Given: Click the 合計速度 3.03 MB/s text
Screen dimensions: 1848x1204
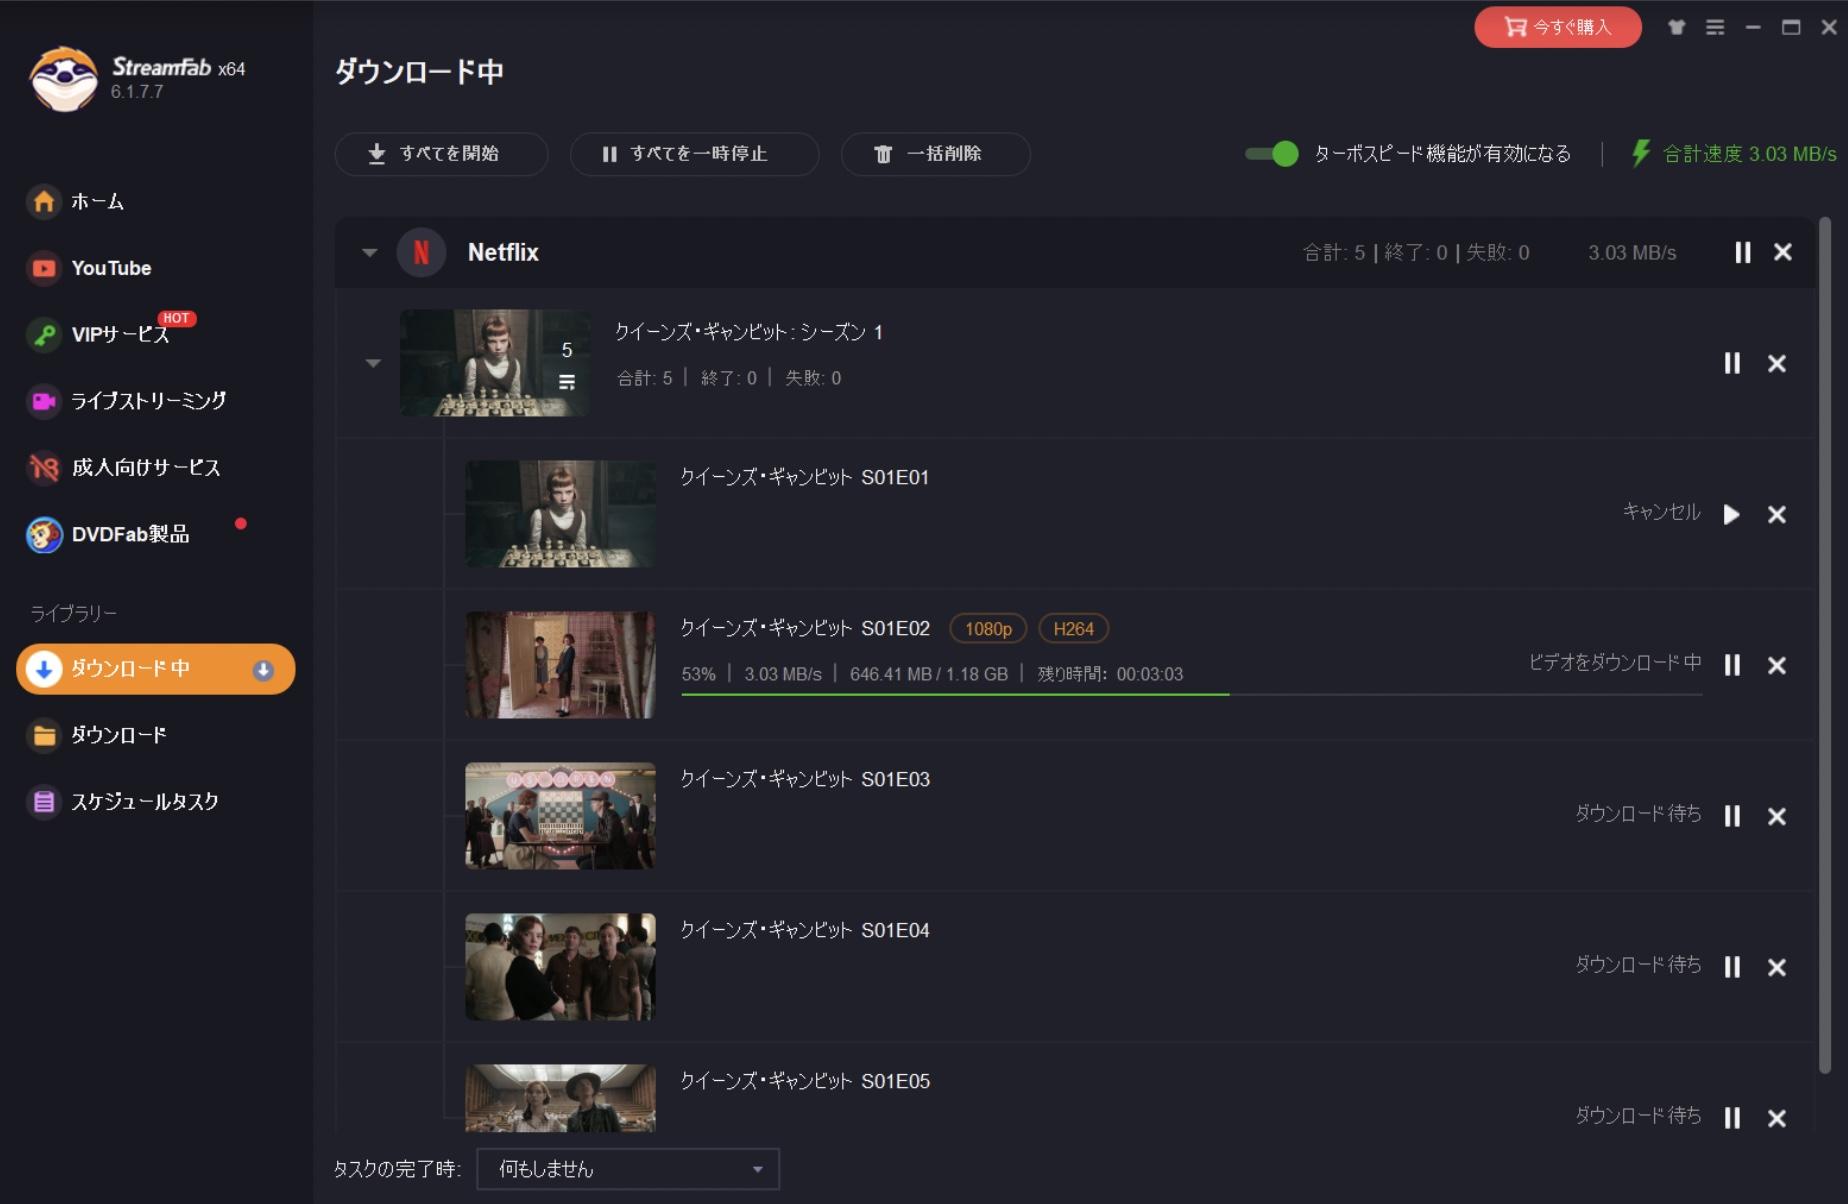Looking at the screenshot, I should [1749, 154].
